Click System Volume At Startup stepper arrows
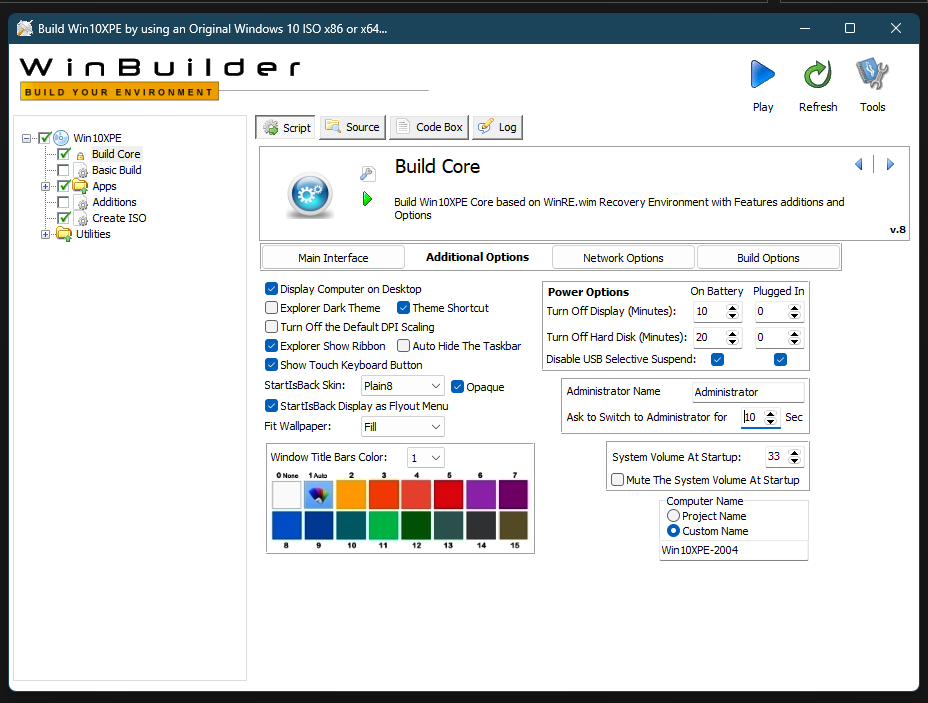928x703 pixels. (x=795, y=457)
